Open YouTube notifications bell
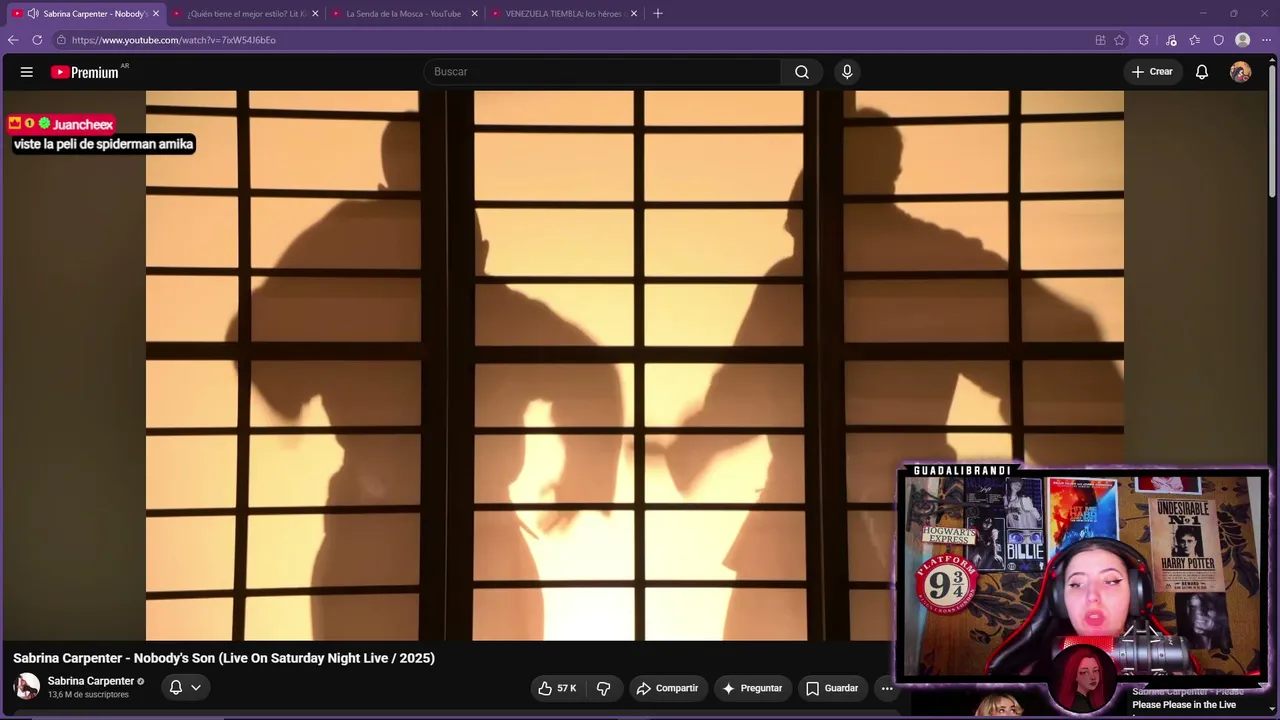 coord(1202,72)
